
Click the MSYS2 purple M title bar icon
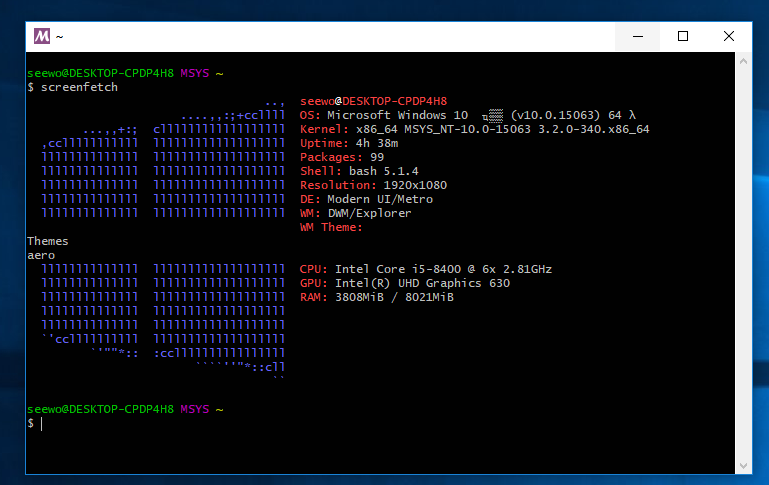[x=42, y=36]
